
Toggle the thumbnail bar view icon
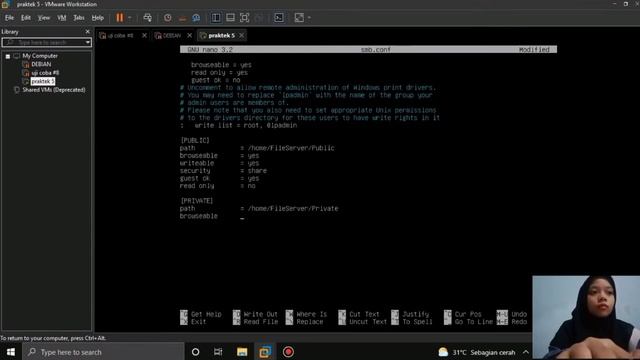[x=230, y=18]
